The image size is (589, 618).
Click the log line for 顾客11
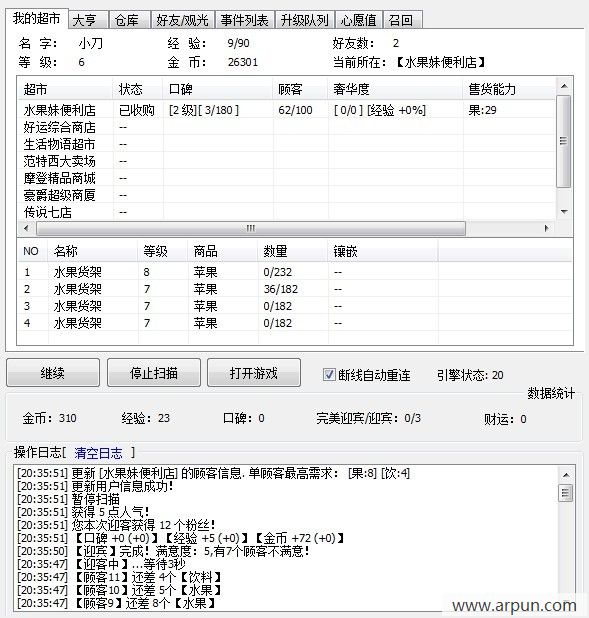[119, 577]
